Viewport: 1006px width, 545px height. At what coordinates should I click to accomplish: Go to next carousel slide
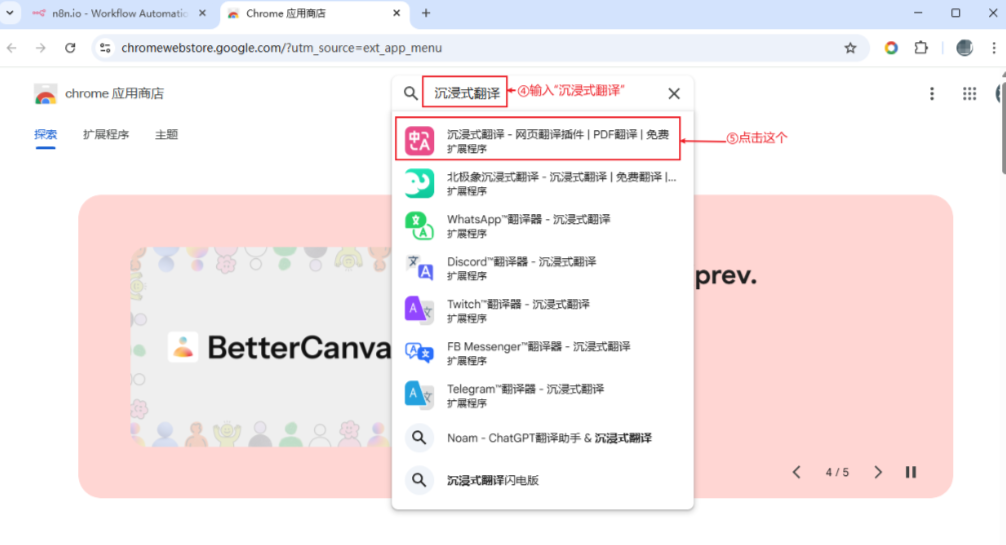click(878, 472)
